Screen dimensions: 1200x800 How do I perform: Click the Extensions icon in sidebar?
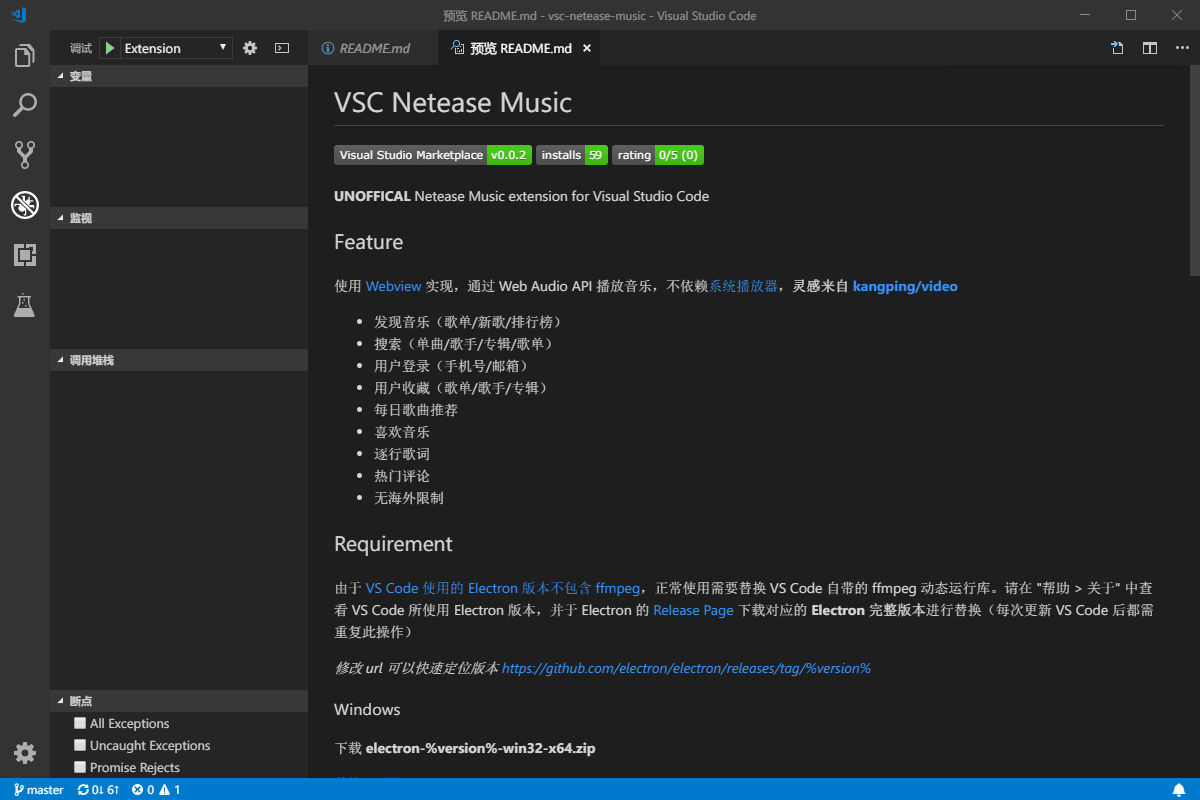point(24,255)
